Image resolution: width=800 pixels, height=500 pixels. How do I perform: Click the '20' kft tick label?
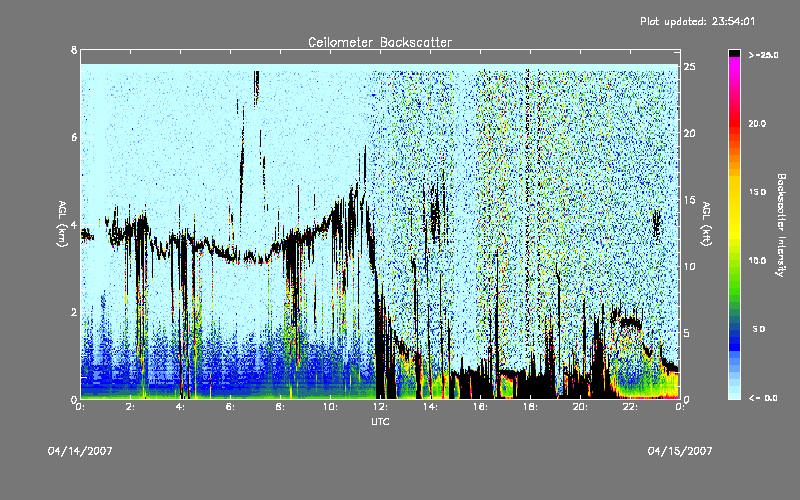coord(689,134)
